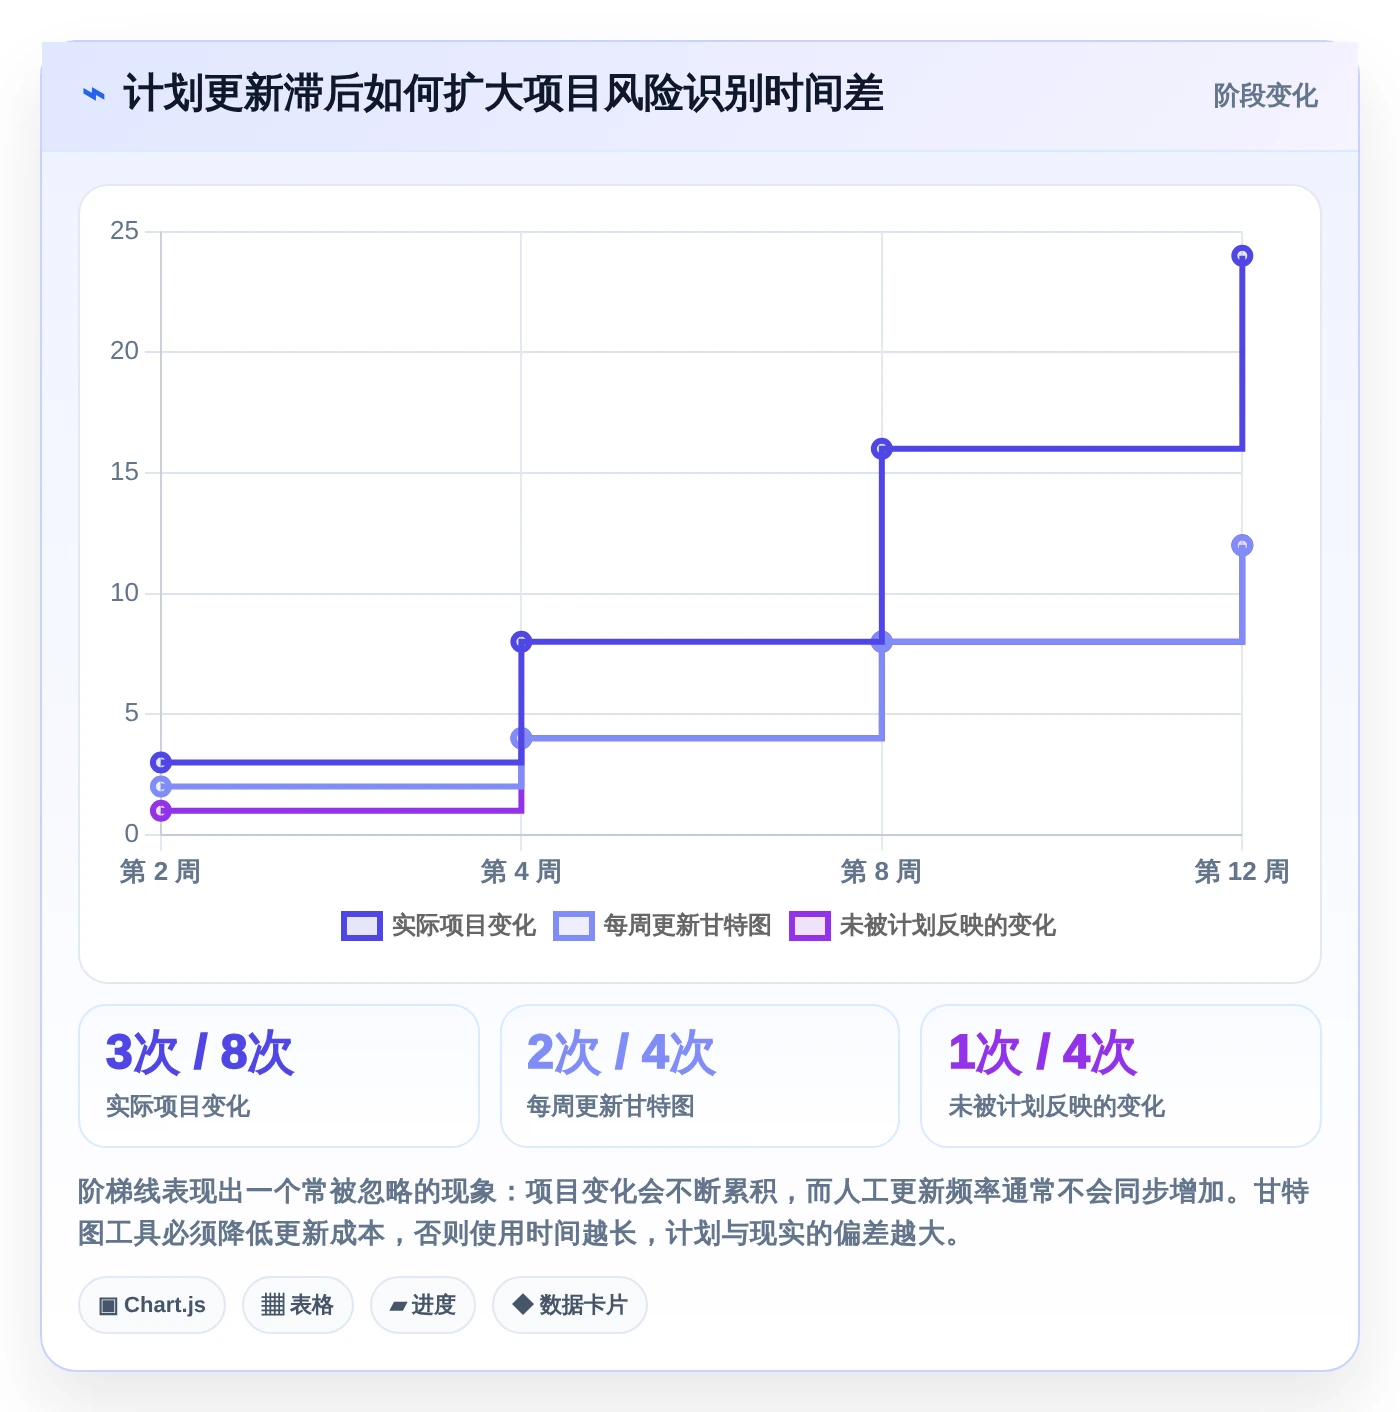Screen dimensions: 1400x1412
Task: Click the 第 4 周 axis label
Action: click(521, 871)
